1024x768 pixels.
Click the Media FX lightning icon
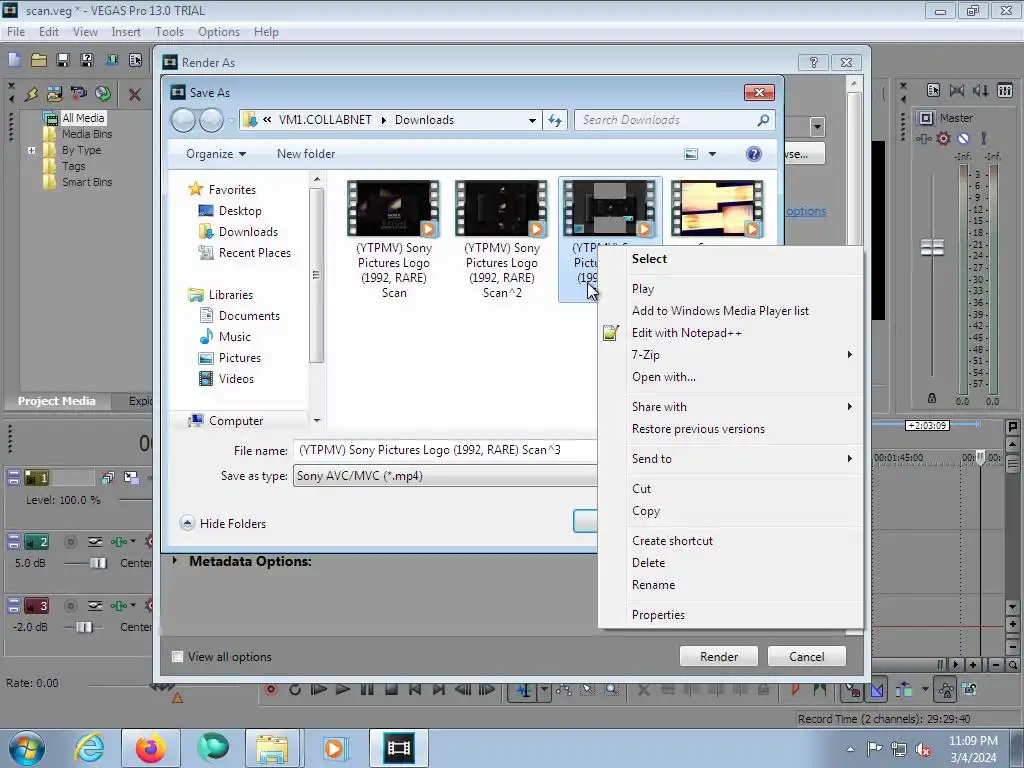(31, 94)
